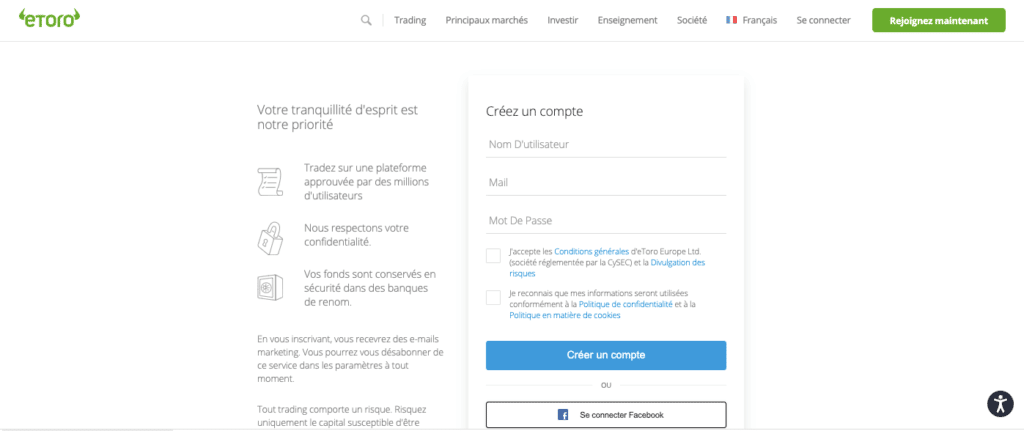Open the Français language selector

click(752, 20)
